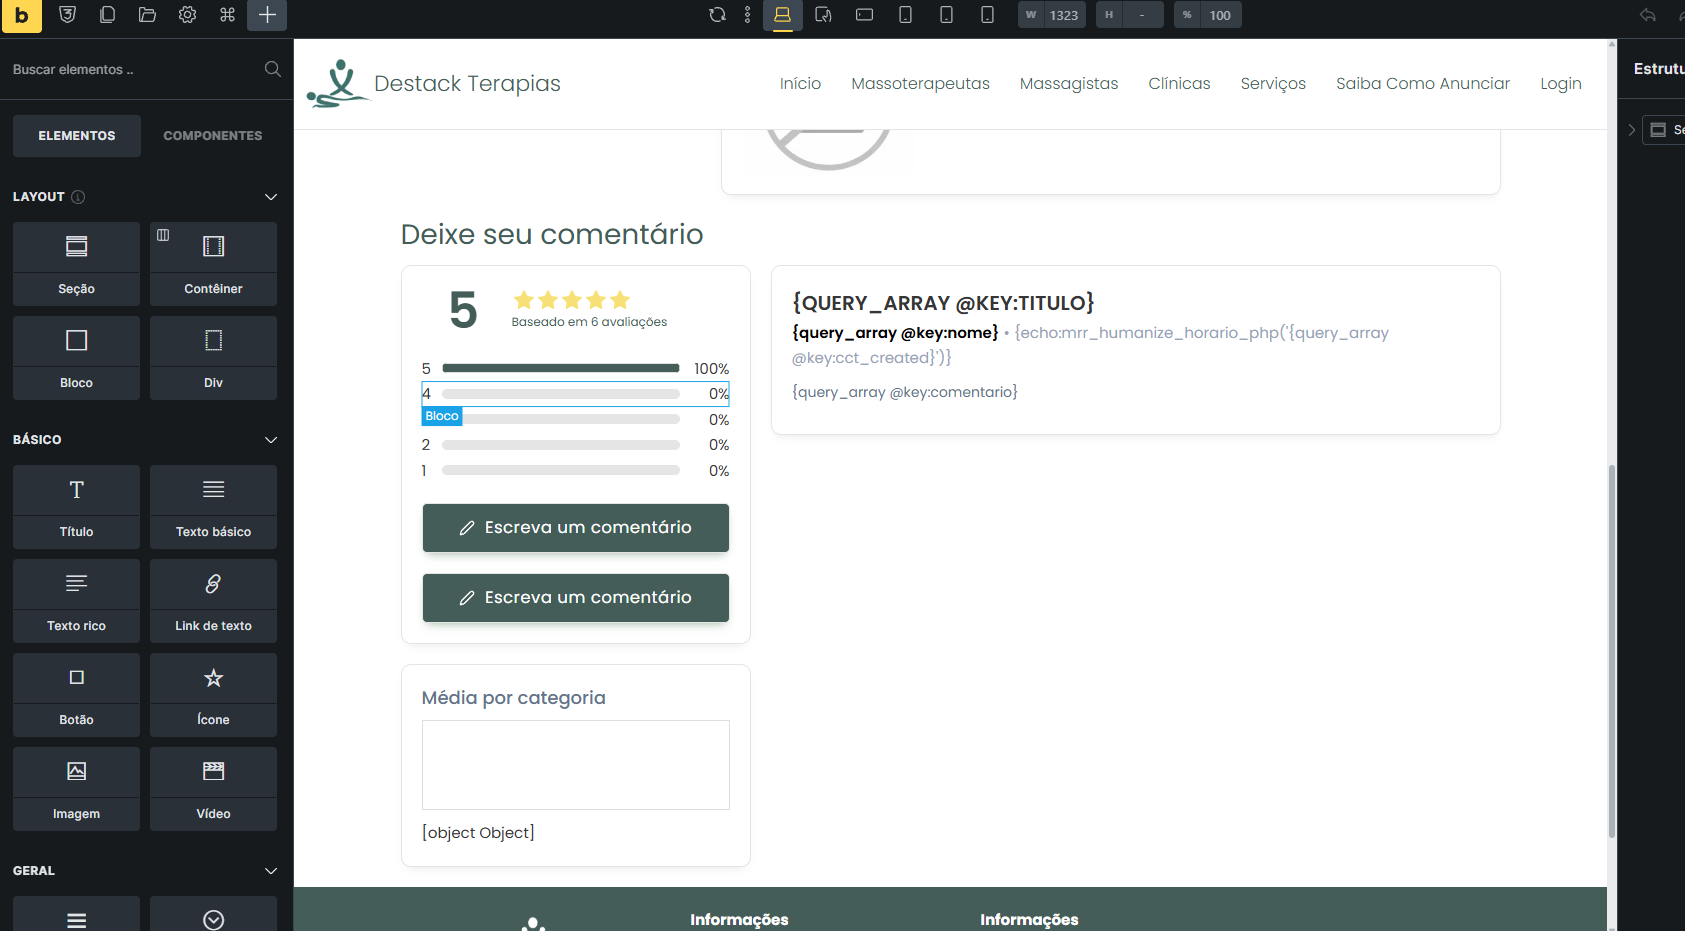Collapse the BÁSICO section chevron

[270, 440]
